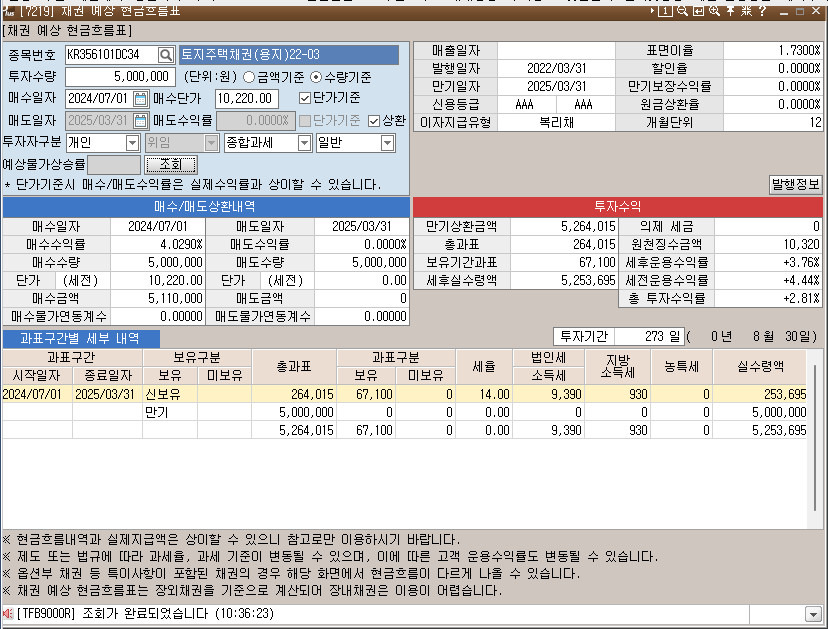The image size is (828, 629).
Task: Click the search magnifier beside bond code KR356101DC34
Action: pos(166,55)
